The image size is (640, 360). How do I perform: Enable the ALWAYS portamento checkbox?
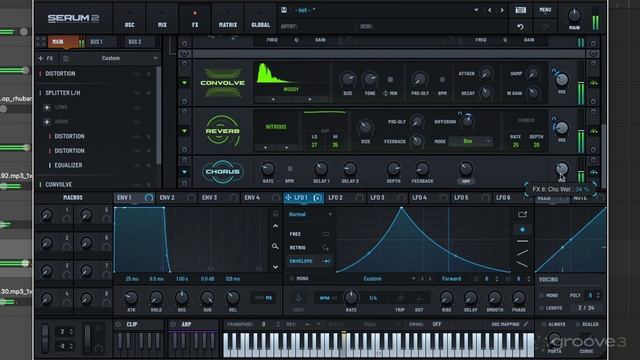coord(544,324)
